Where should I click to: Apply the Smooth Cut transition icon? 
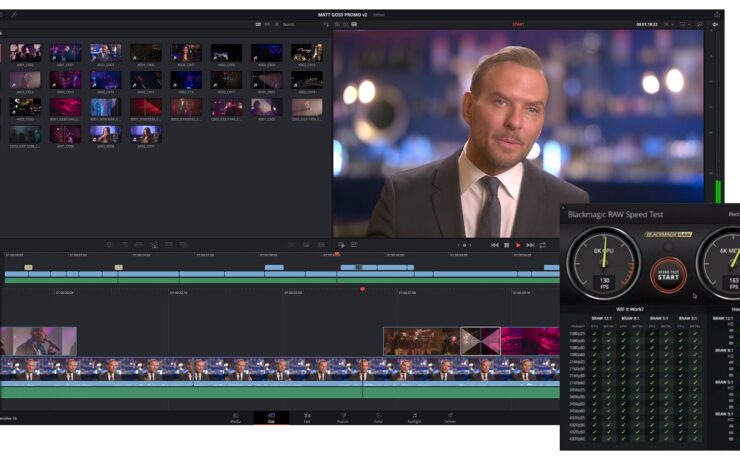(321, 245)
